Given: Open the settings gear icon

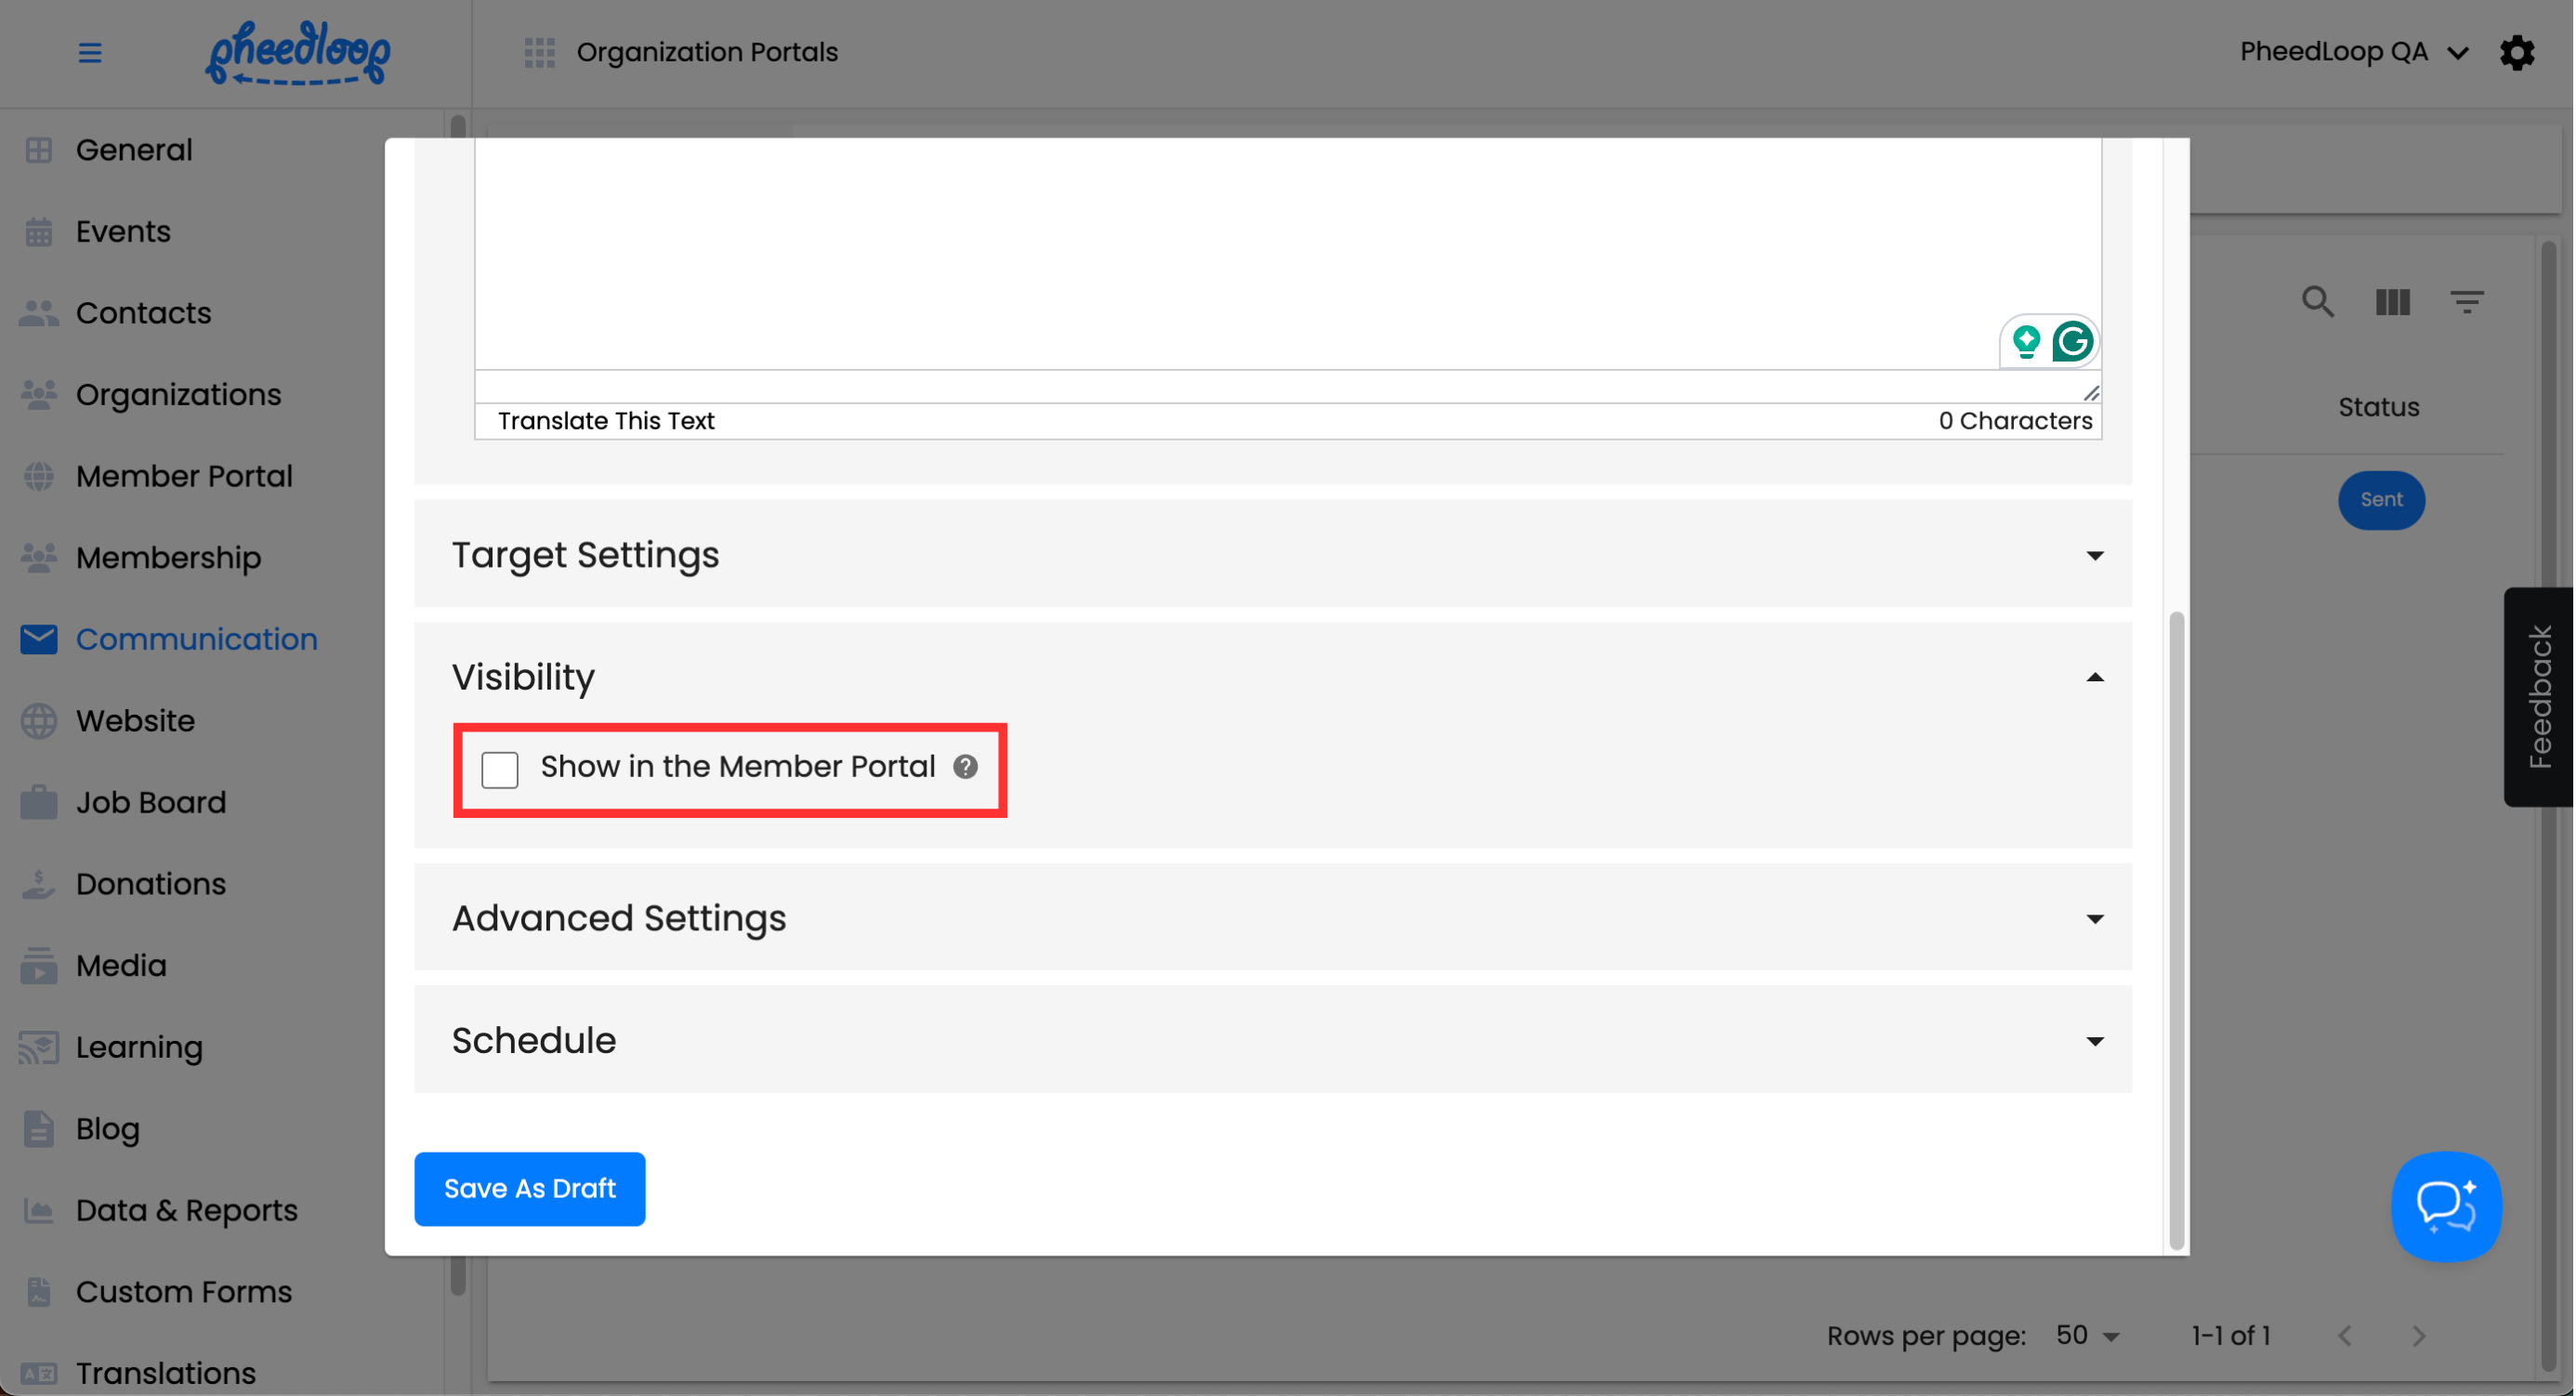Looking at the screenshot, I should click(x=2517, y=52).
